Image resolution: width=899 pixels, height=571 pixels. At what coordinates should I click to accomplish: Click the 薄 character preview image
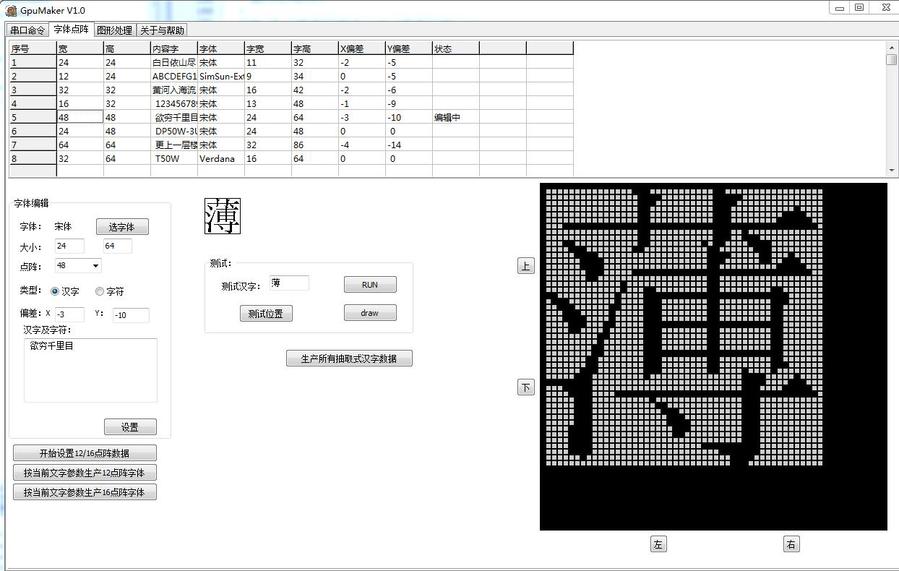(222, 215)
